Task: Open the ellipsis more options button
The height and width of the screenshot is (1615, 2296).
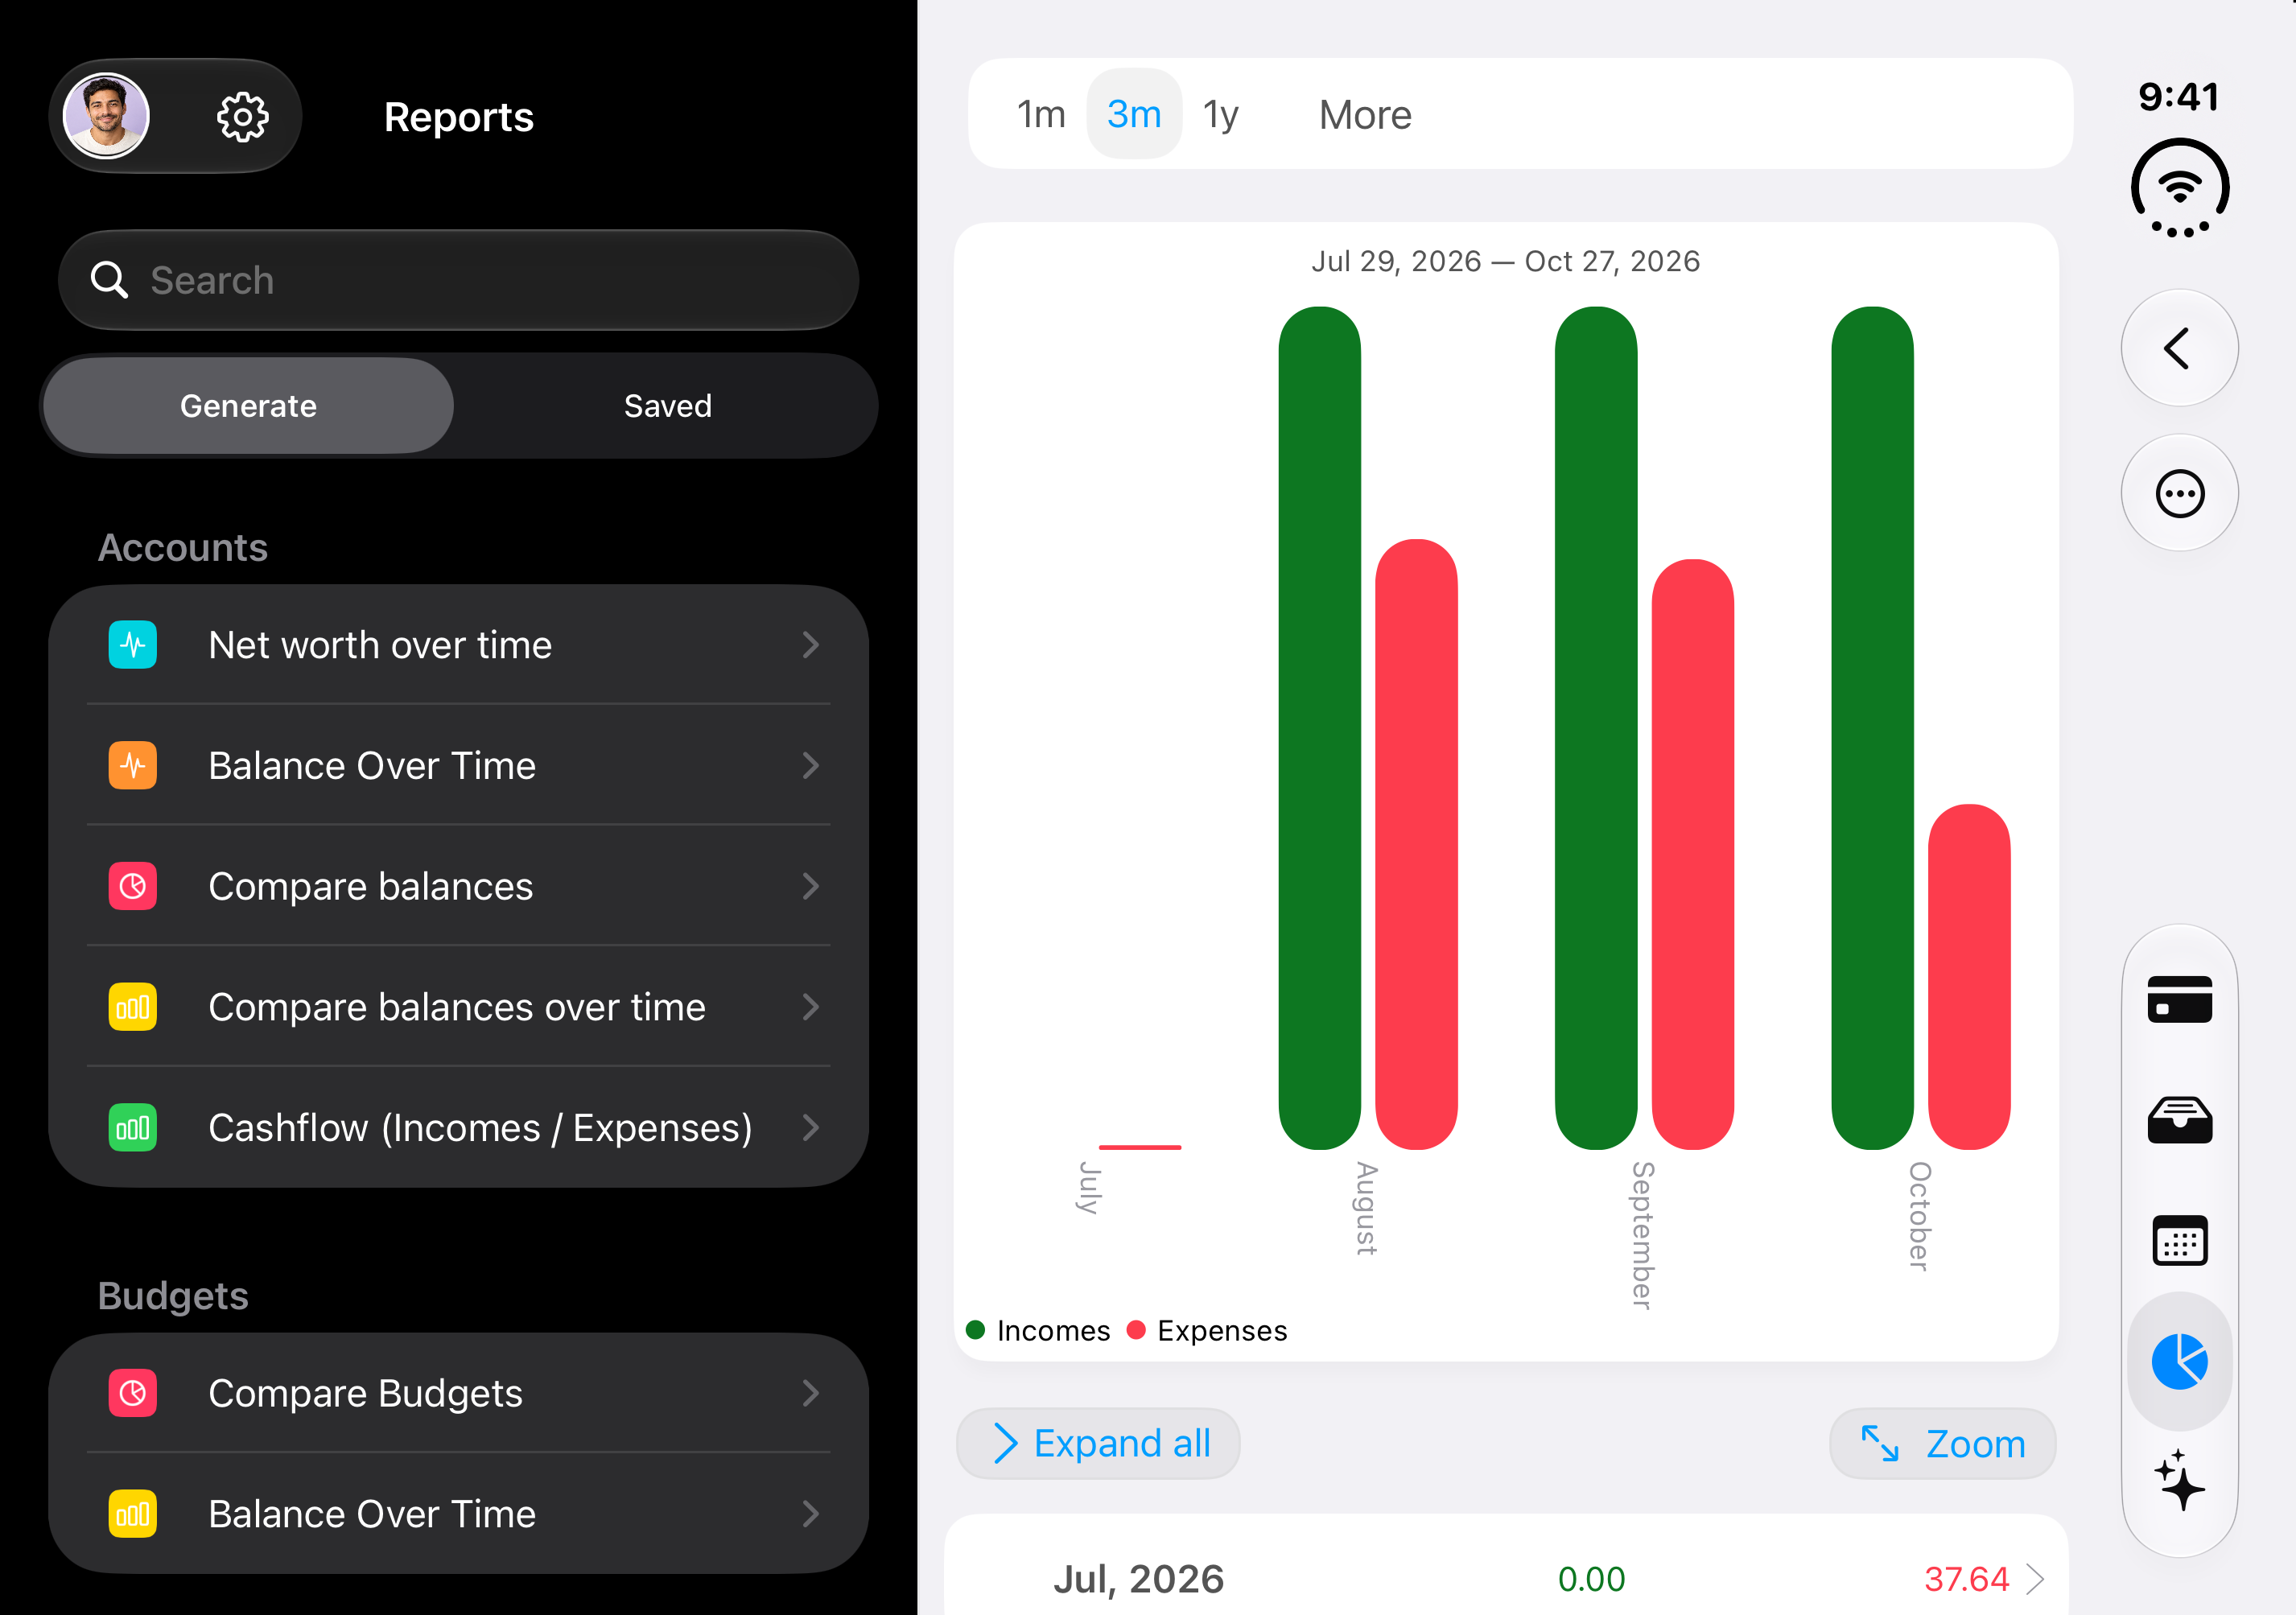Action: click(2179, 493)
